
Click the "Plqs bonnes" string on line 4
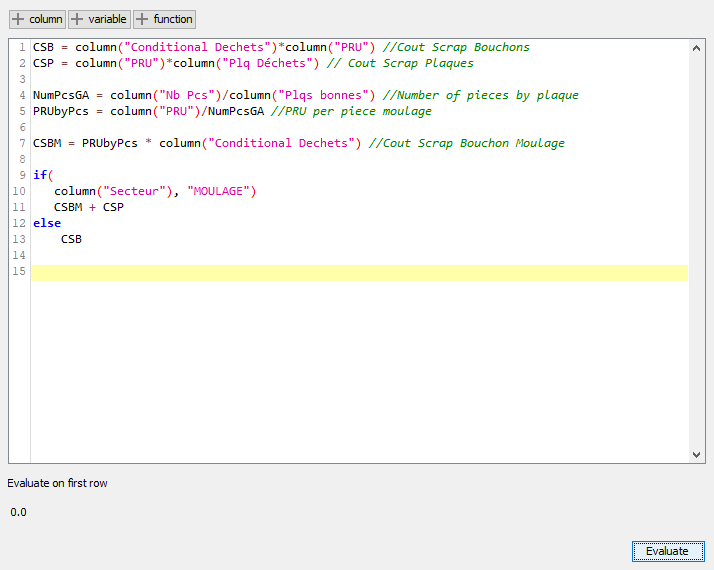323,95
